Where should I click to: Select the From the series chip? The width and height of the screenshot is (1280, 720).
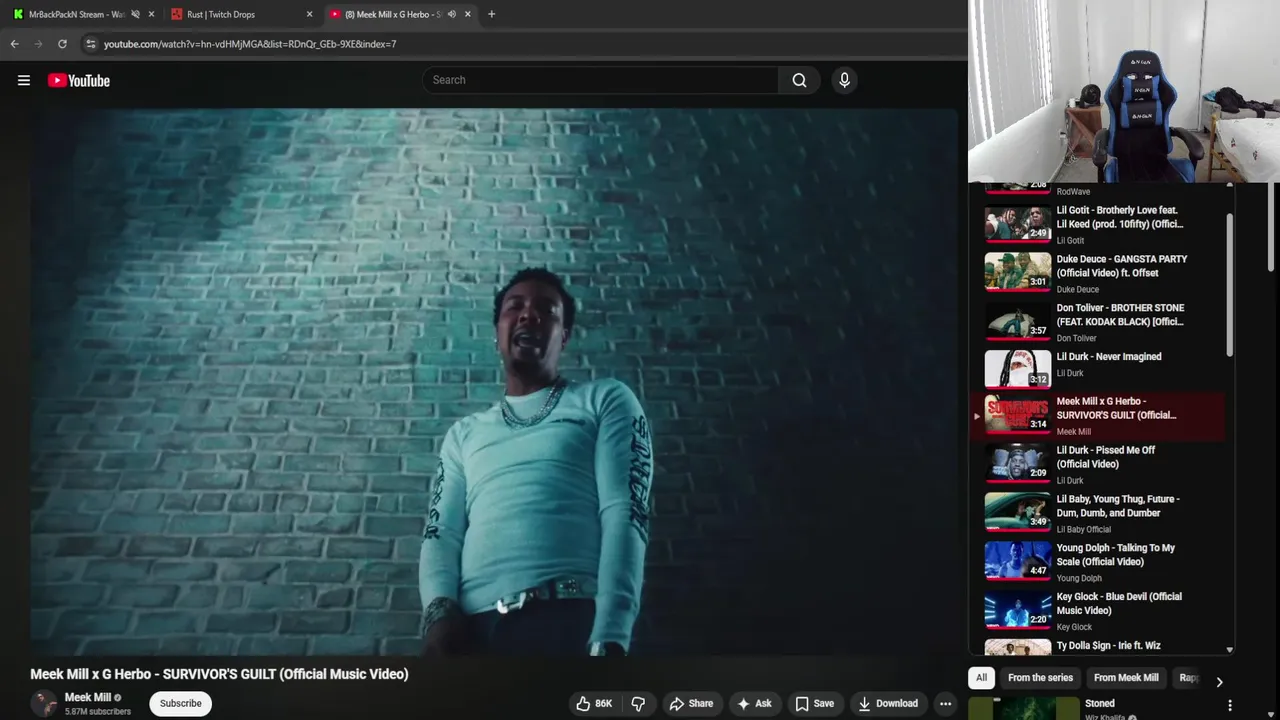point(1040,678)
